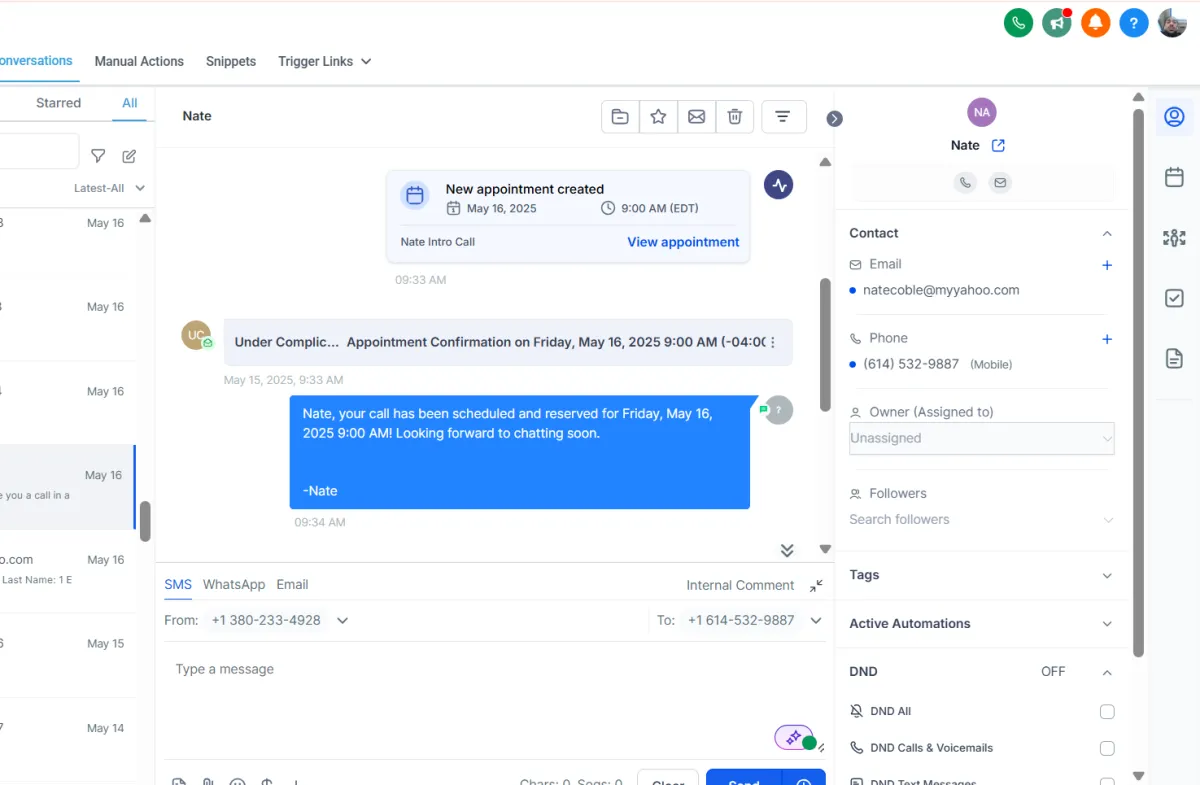The width and height of the screenshot is (1200, 785).
Task: Compose new message with pencil icon
Action: coord(129,155)
